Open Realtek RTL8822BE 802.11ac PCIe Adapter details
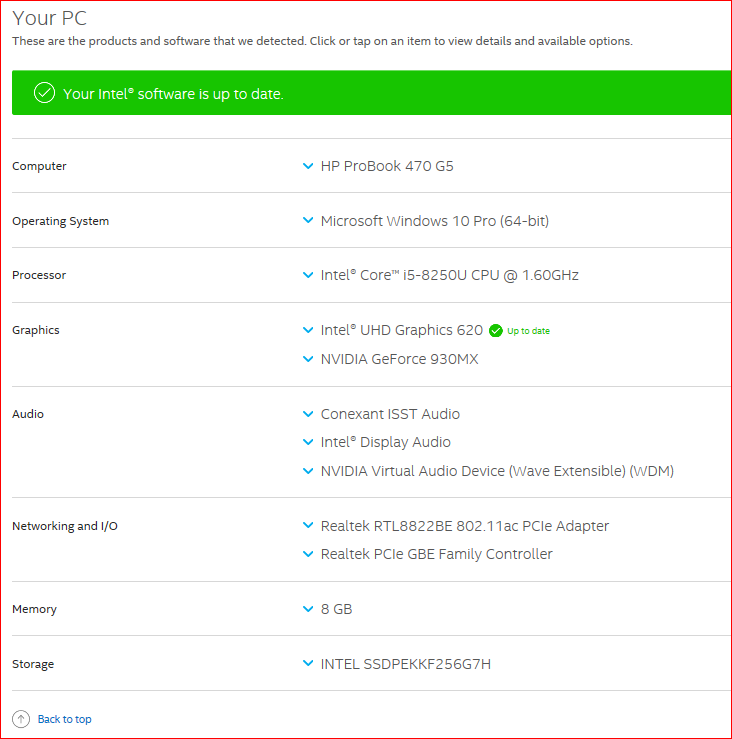This screenshot has height=739, width=732. point(465,526)
